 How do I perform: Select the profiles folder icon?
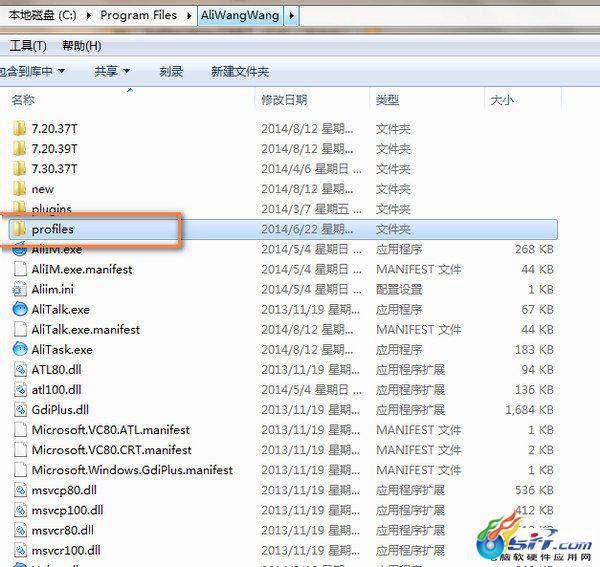[19, 229]
